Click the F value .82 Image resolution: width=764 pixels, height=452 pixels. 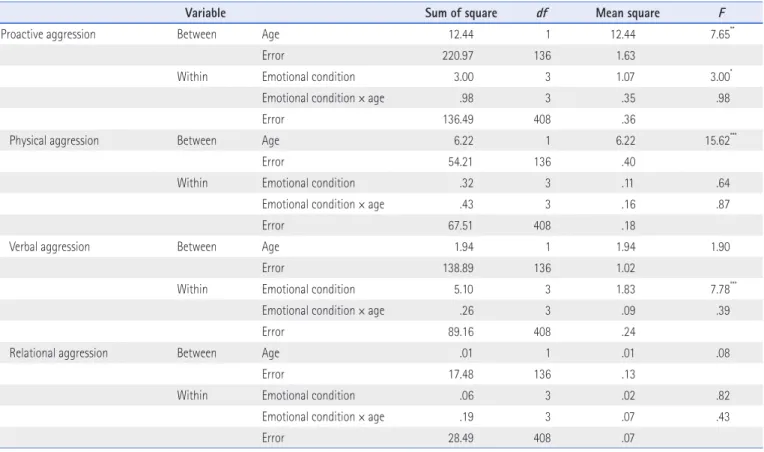[x=723, y=396]
